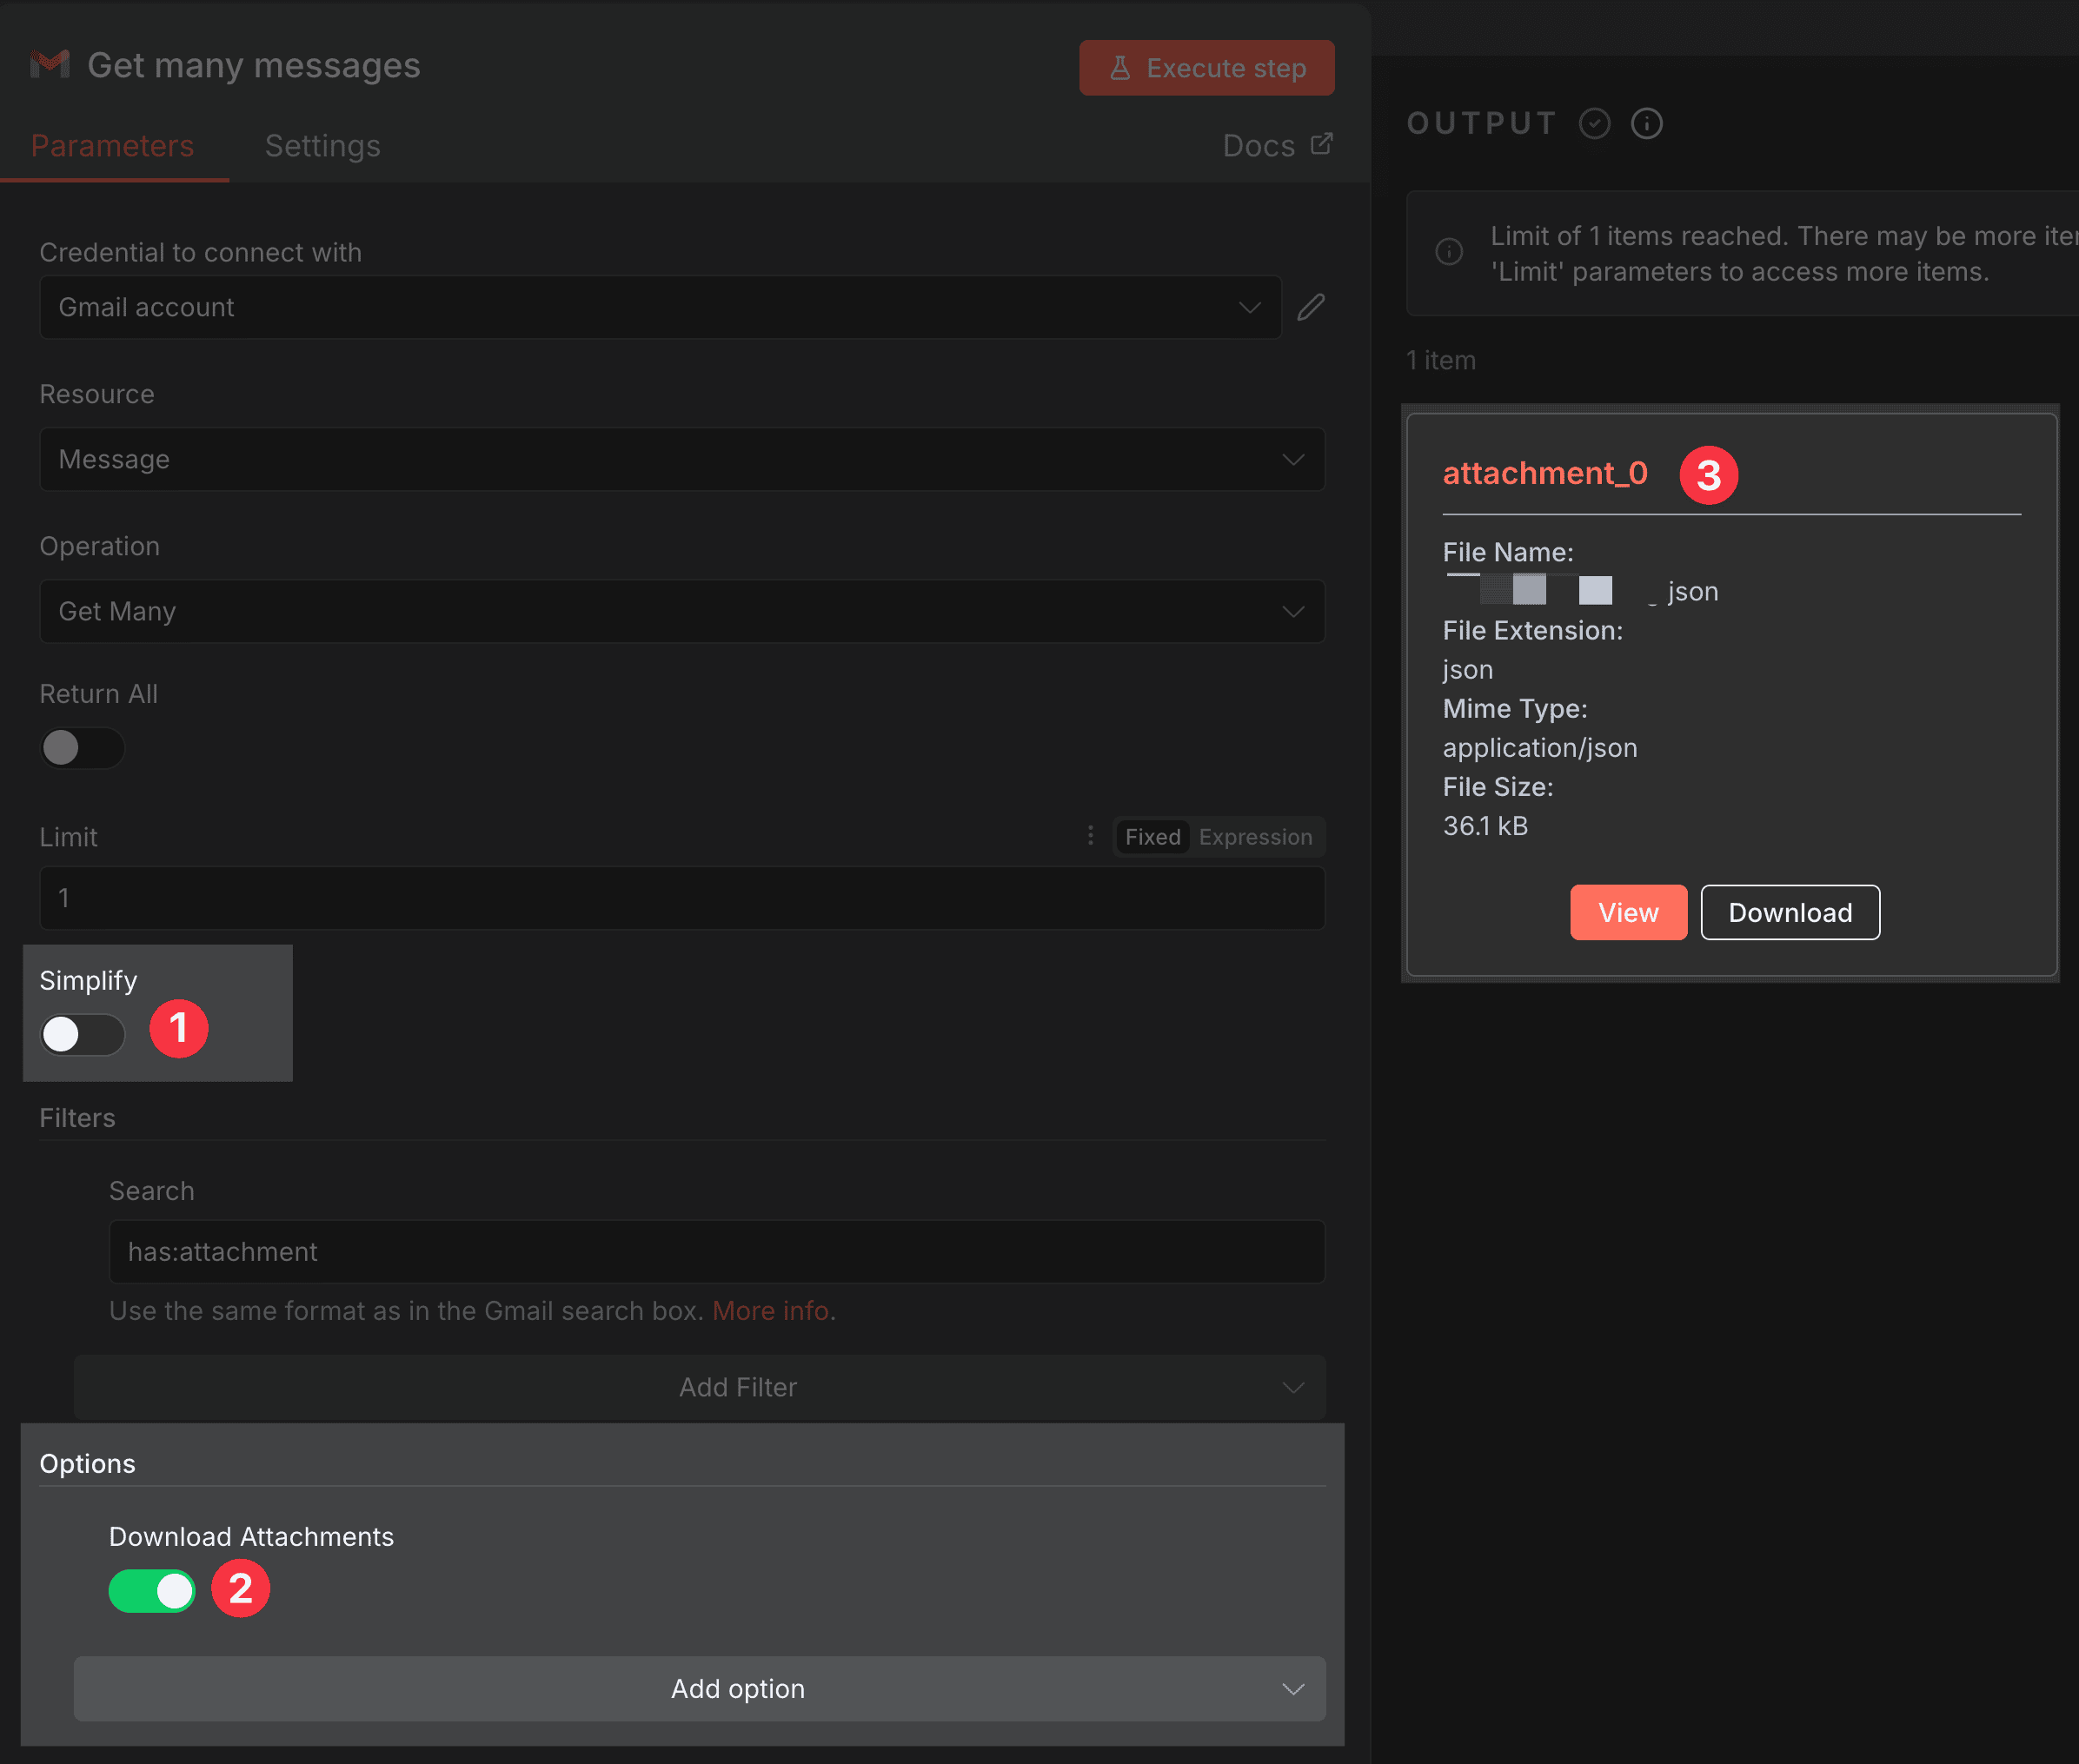Image resolution: width=2079 pixels, height=1764 pixels.
Task: Click the pencil icon to edit credential
Action: 1311,307
